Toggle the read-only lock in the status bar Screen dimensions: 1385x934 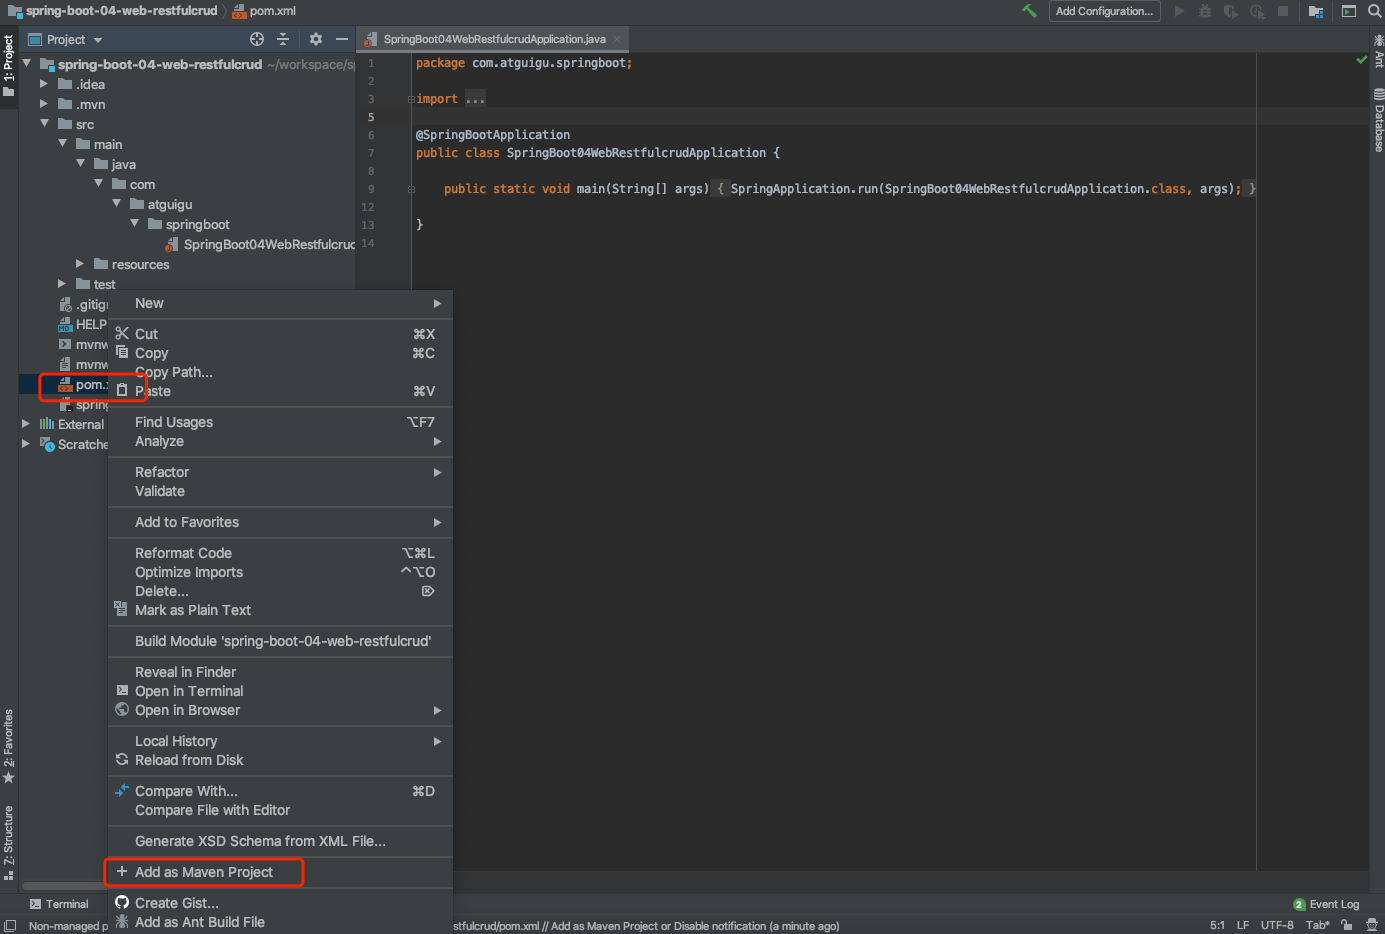click(x=1346, y=925)
